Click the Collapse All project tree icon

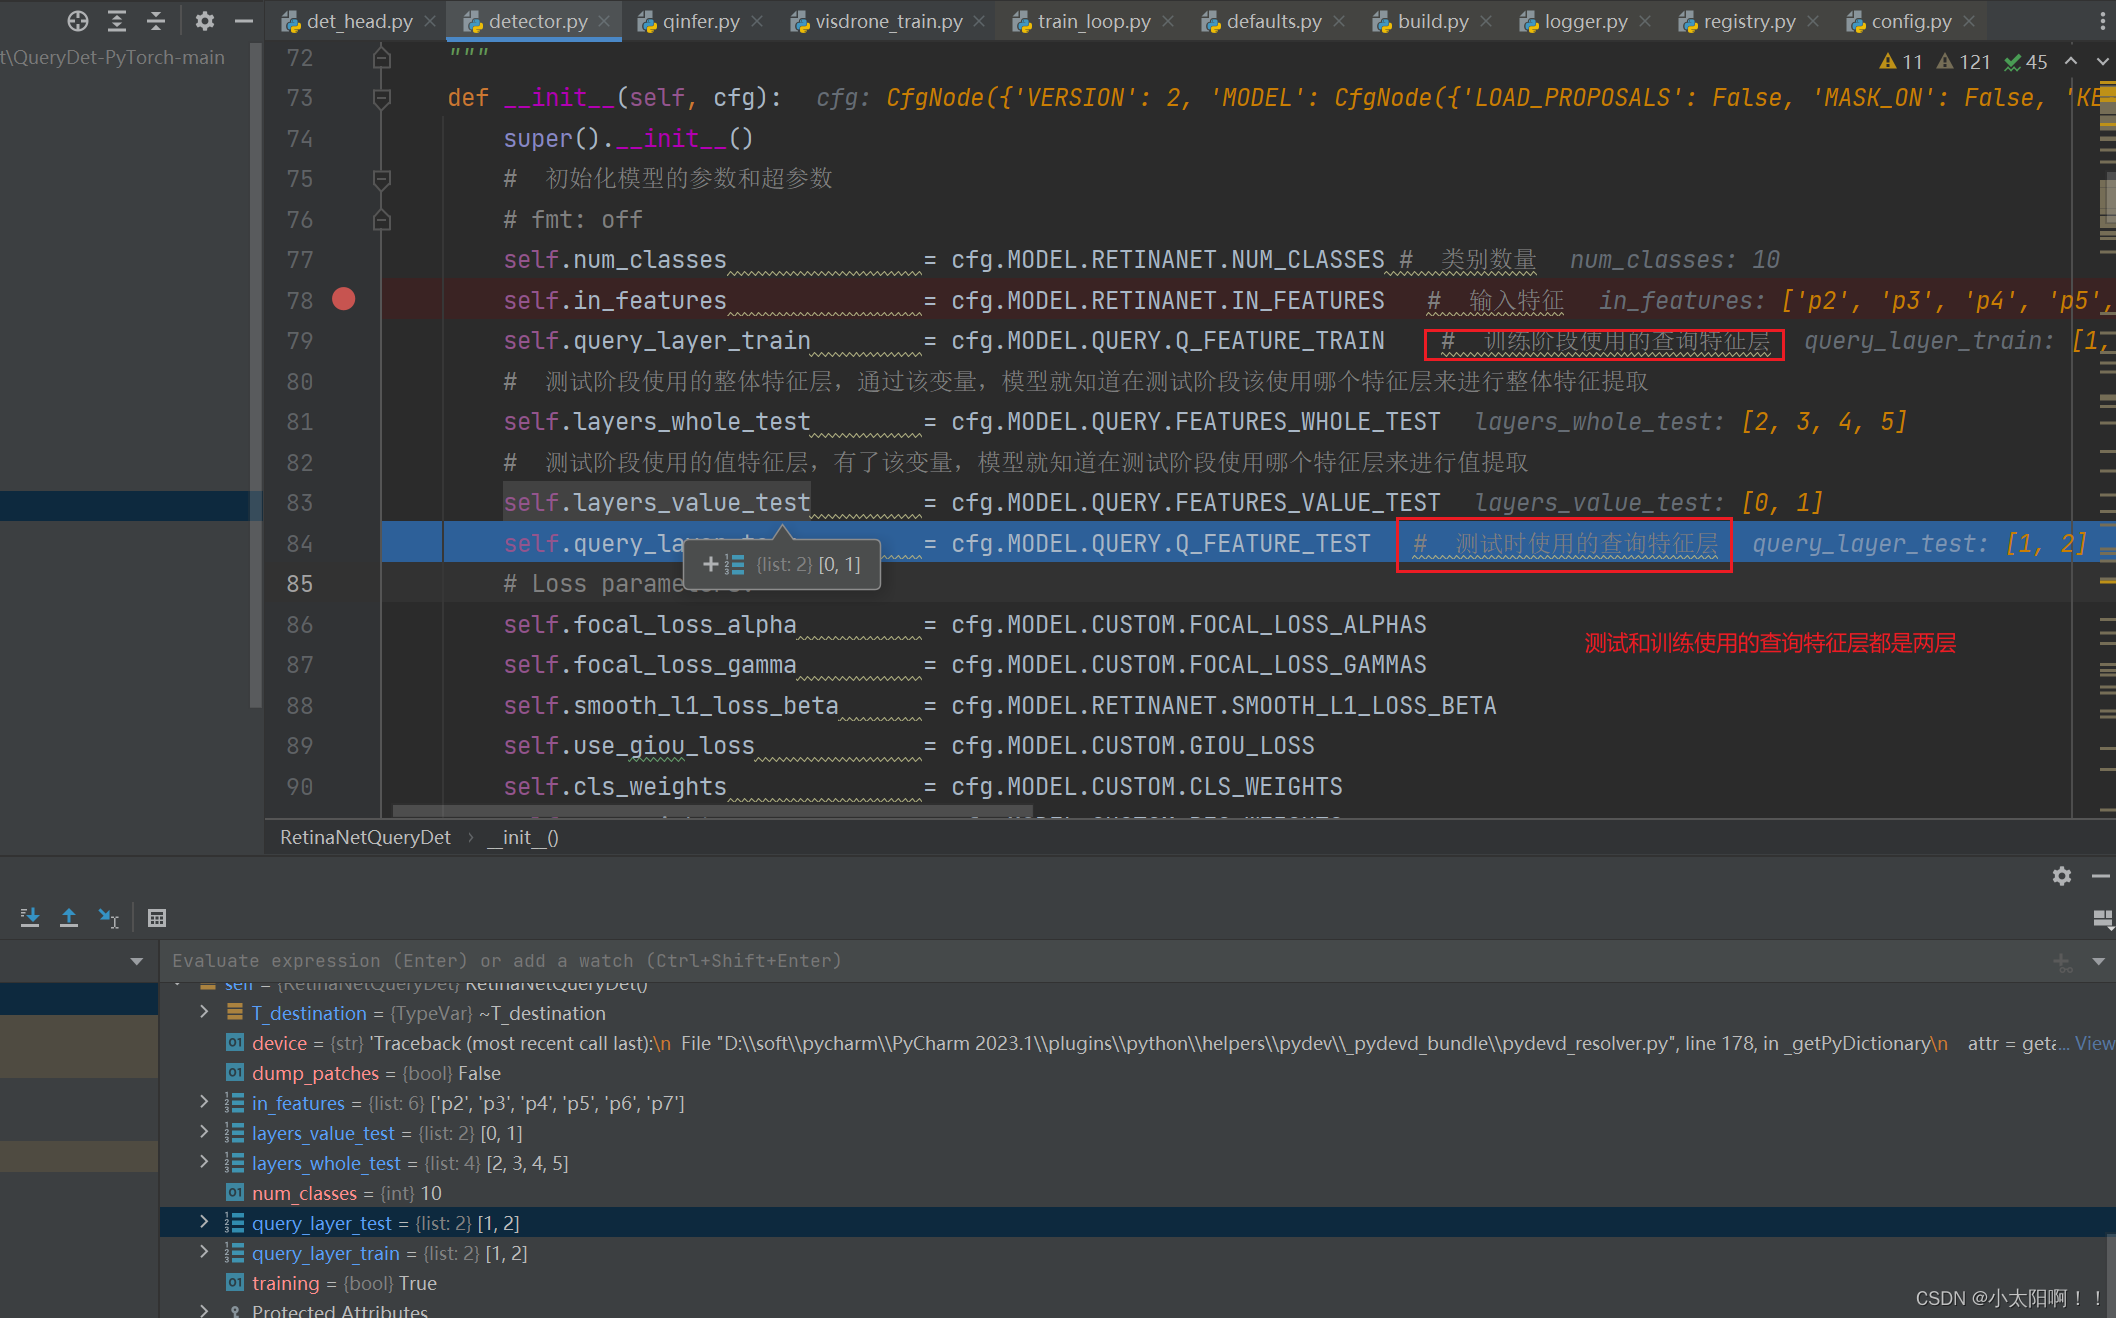click(x=156, y=21)
